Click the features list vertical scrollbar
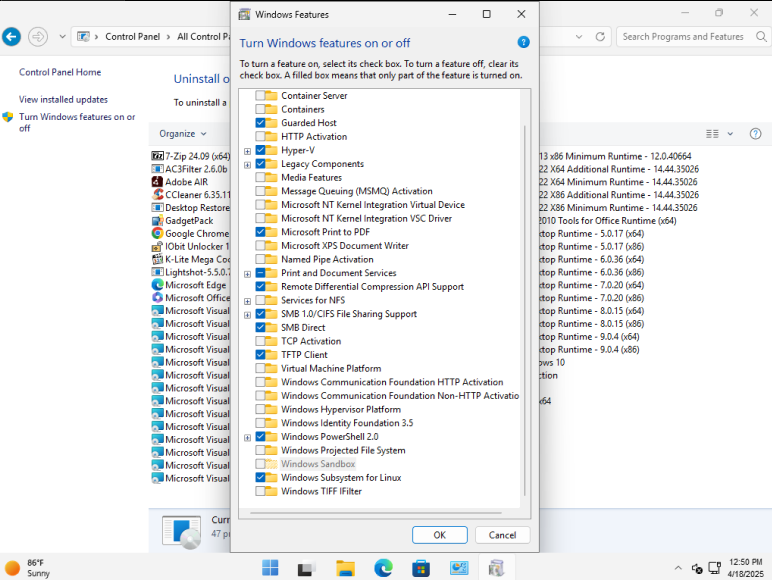Image resolution: width=772 pixels, height=580 pixels. 524,310
